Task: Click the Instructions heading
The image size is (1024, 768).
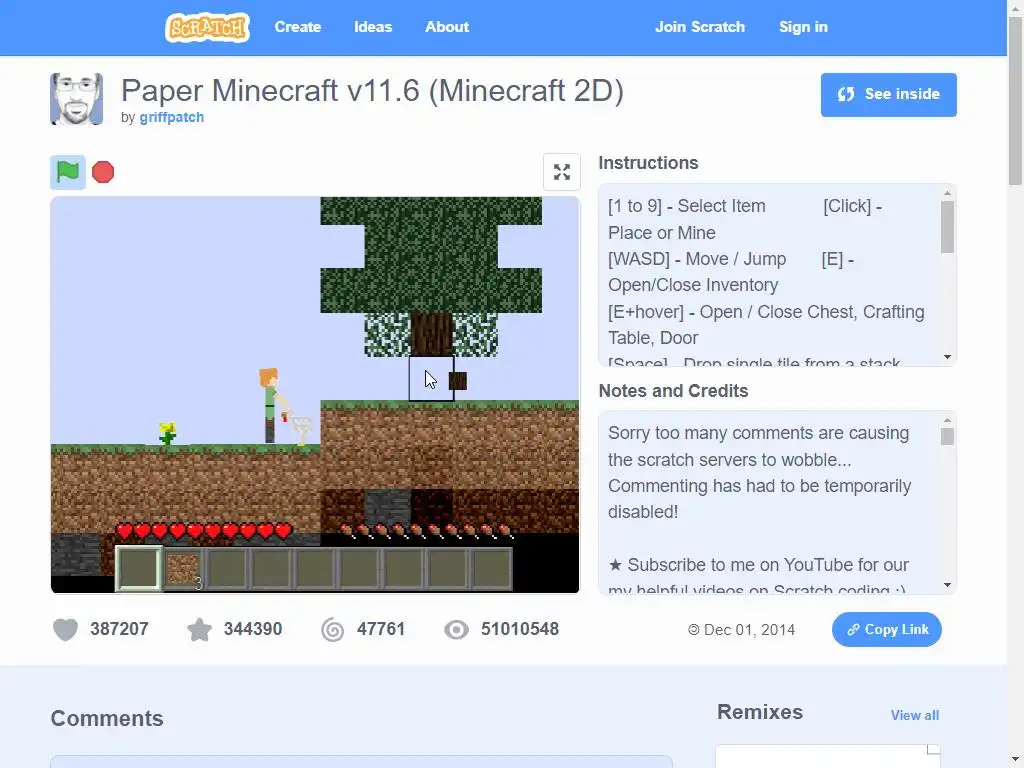Action: [648, 163]
